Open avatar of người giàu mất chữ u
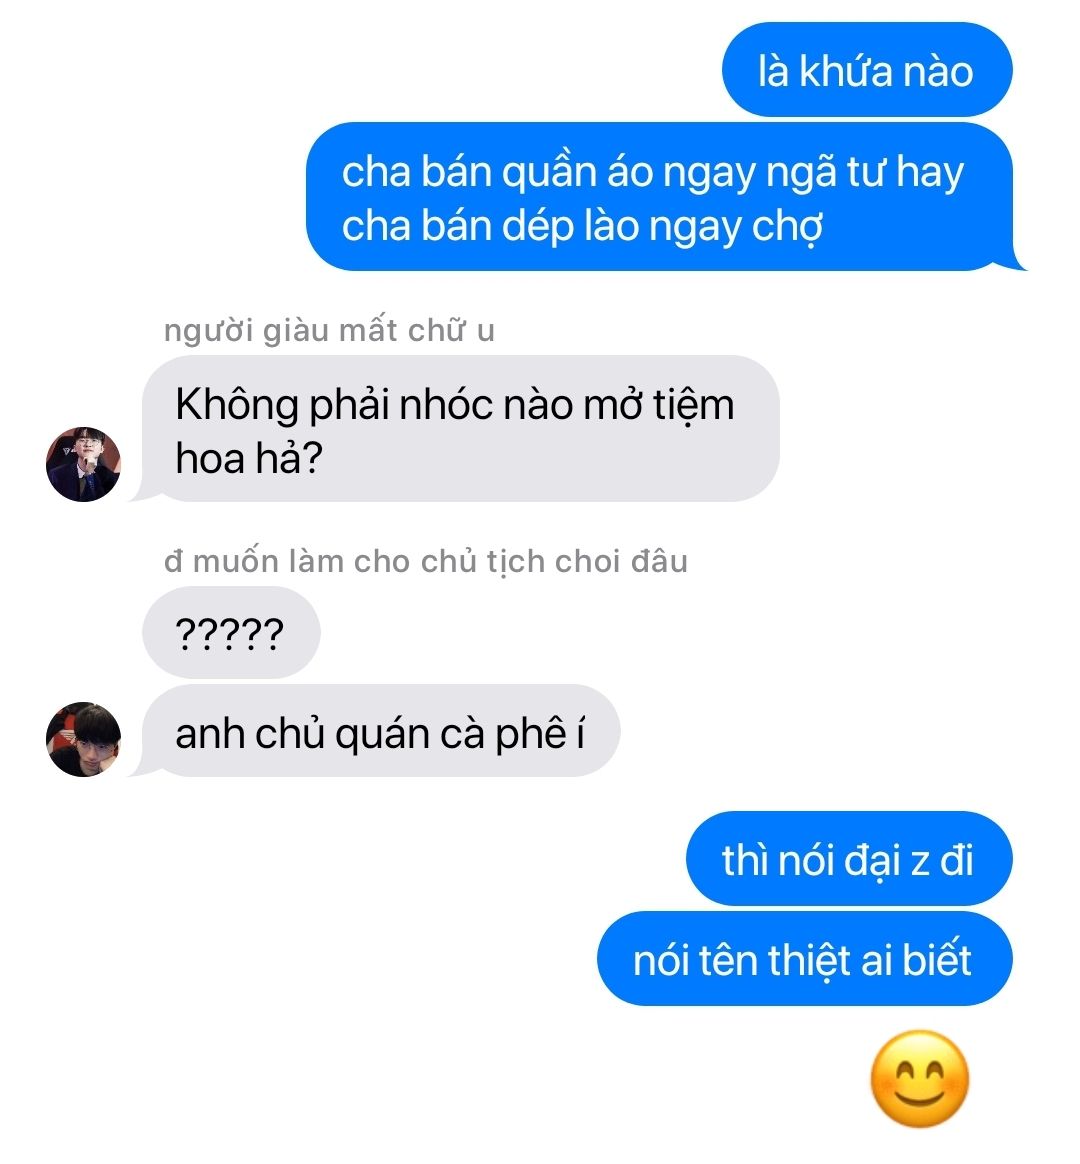Screen dimensions: 1080x1164 [x=83, y=464]
